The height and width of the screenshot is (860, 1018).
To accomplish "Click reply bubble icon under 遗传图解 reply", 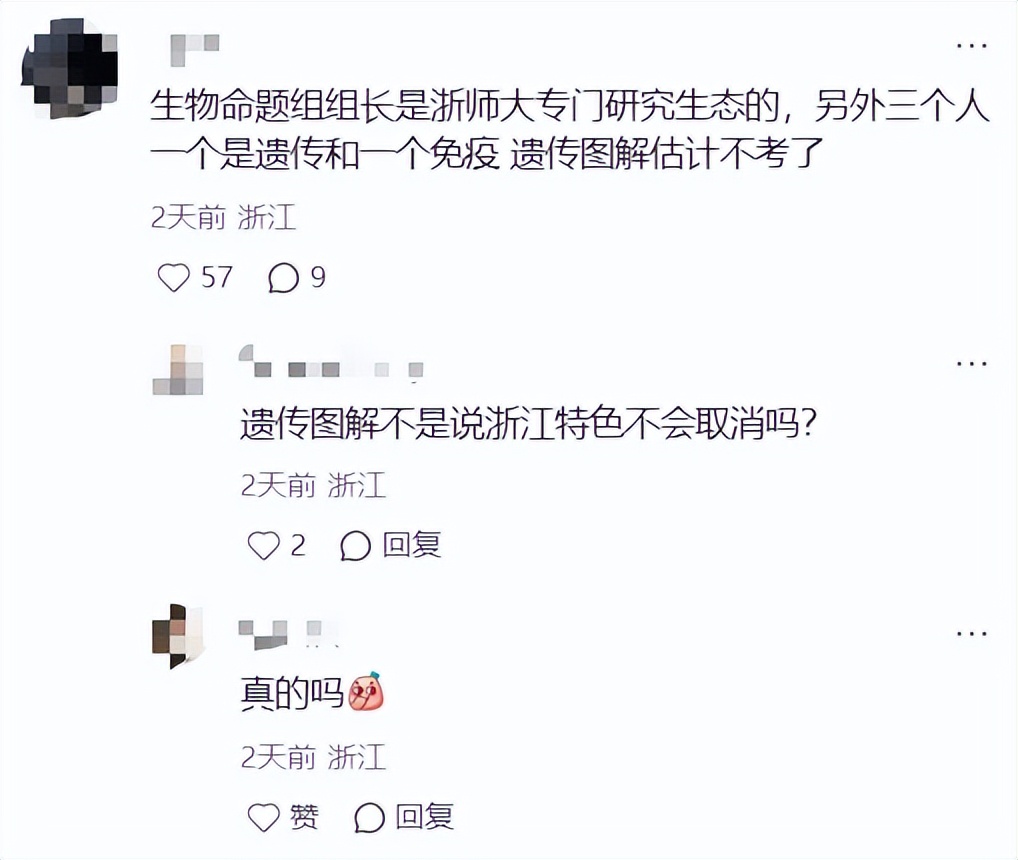I will (x=355, y=545).
